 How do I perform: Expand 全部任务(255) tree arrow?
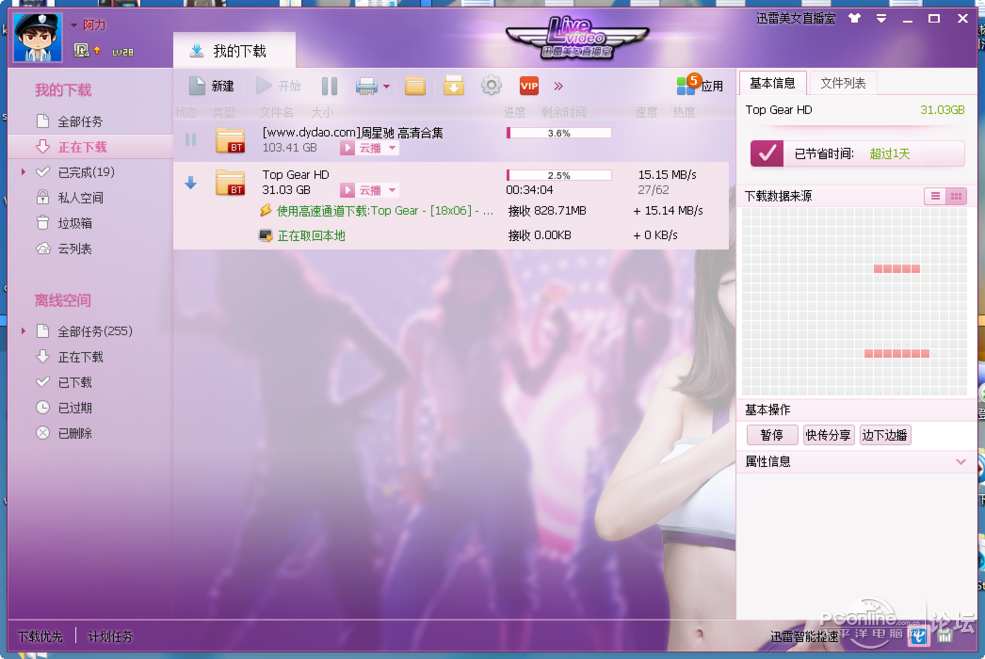(x=23, y=330)
